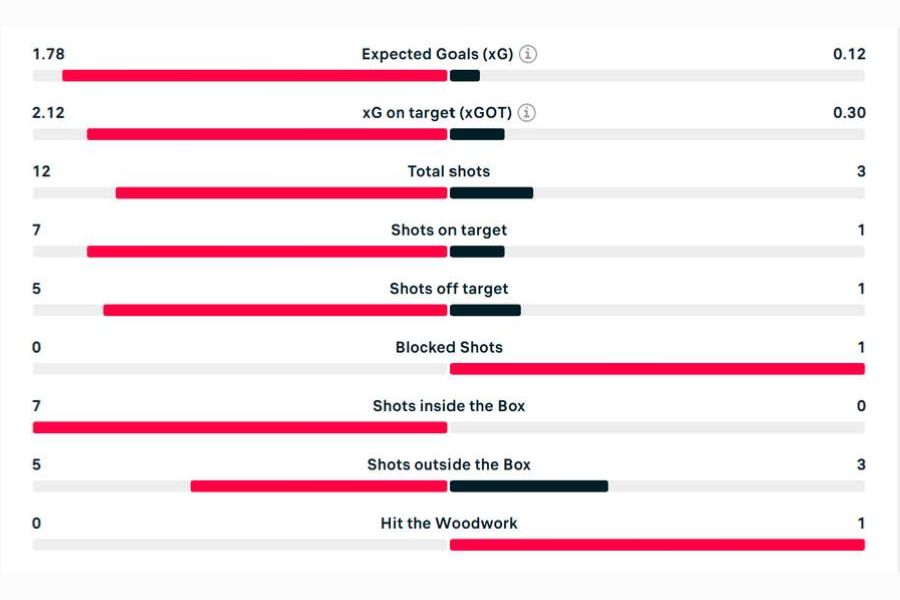This screenshot has height=600, width=900.
Task: Click the Expected Goals (xG) label
Action: pyautogui.click(x=437, y=54)
